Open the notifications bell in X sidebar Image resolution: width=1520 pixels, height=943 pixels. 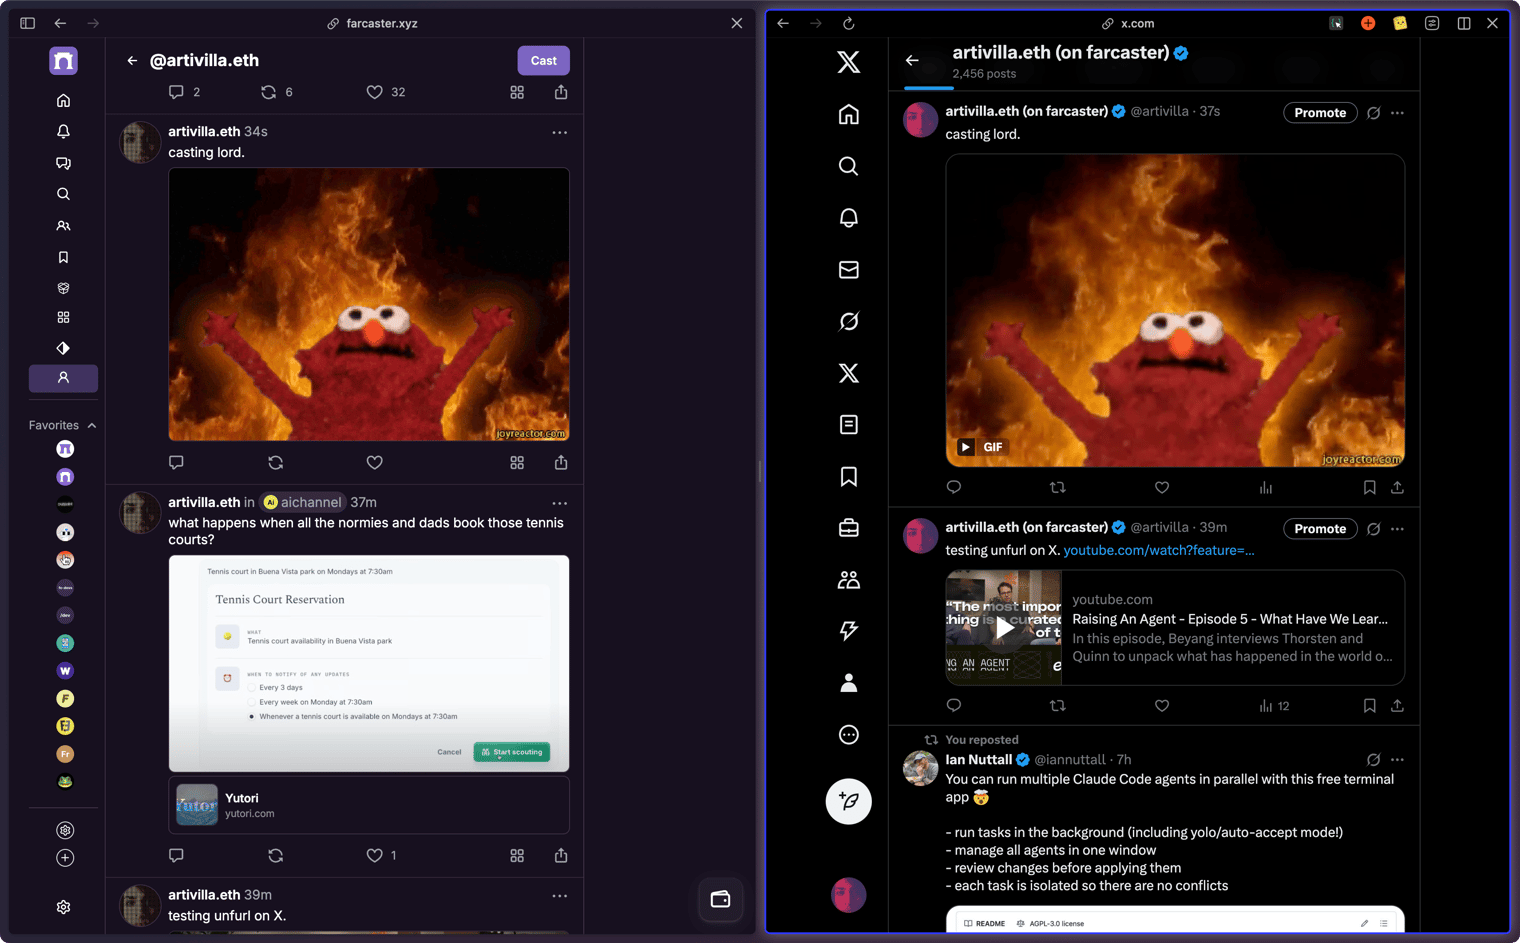coord(848,218)
